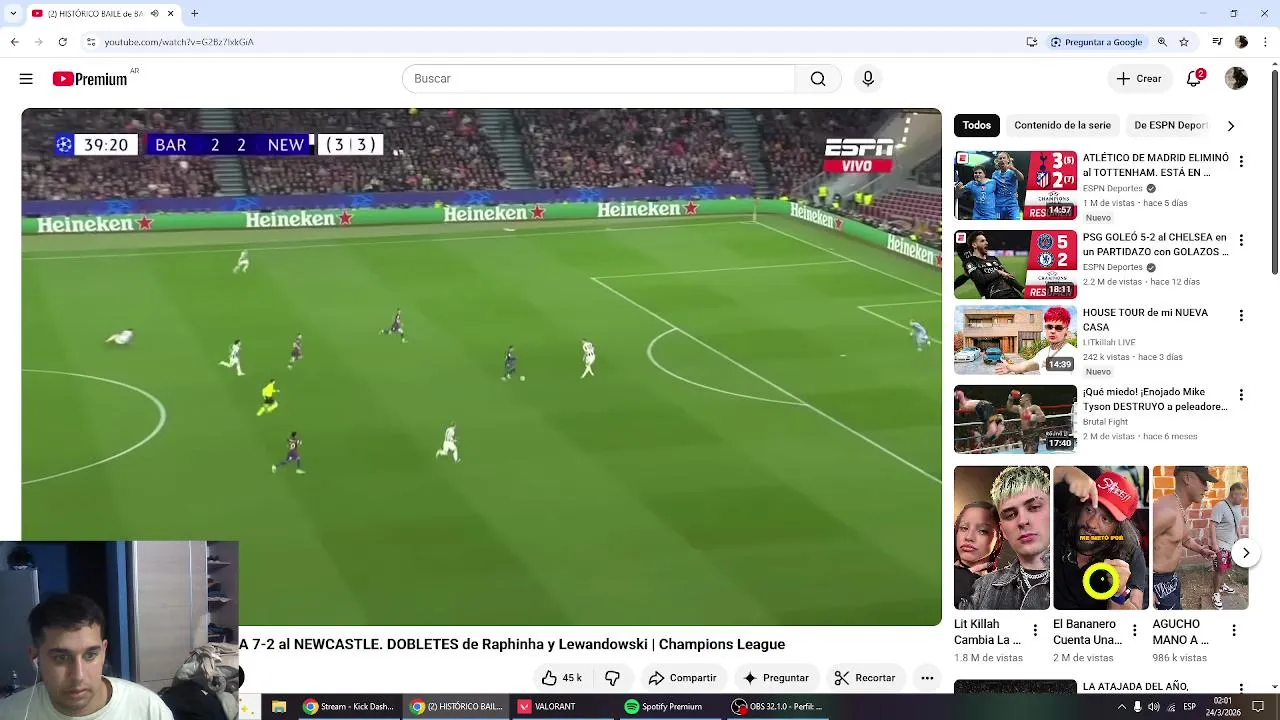Viewport: 1280px width, 720px height.
Task: Open a new browser tab
Action: pyautogui.click(x=194, y=14)
